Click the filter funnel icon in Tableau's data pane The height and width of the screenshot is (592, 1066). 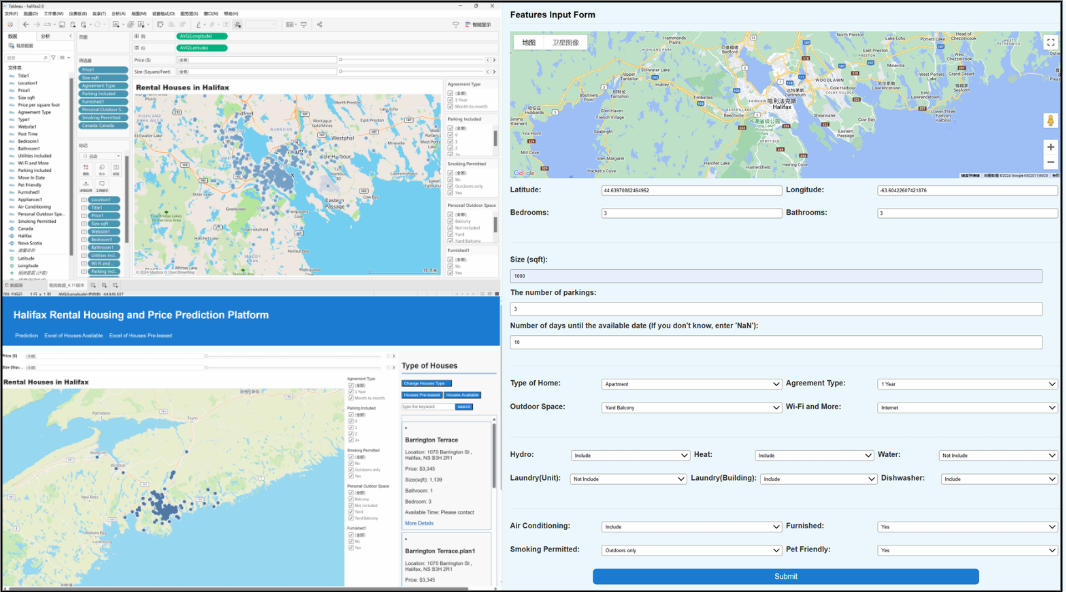pos(54,58)
